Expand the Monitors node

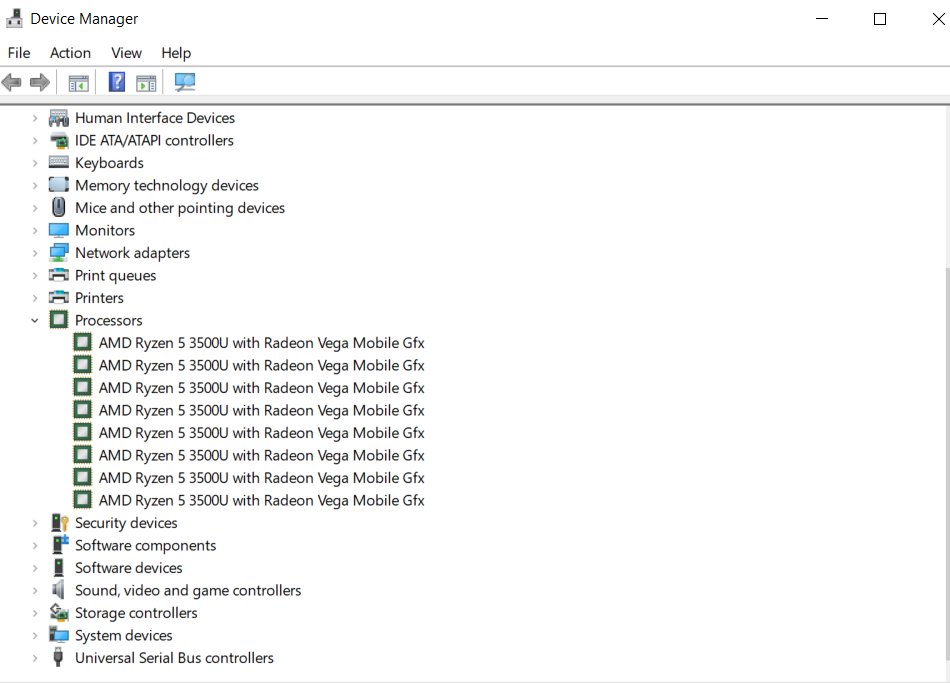click(x=35, y=231)
